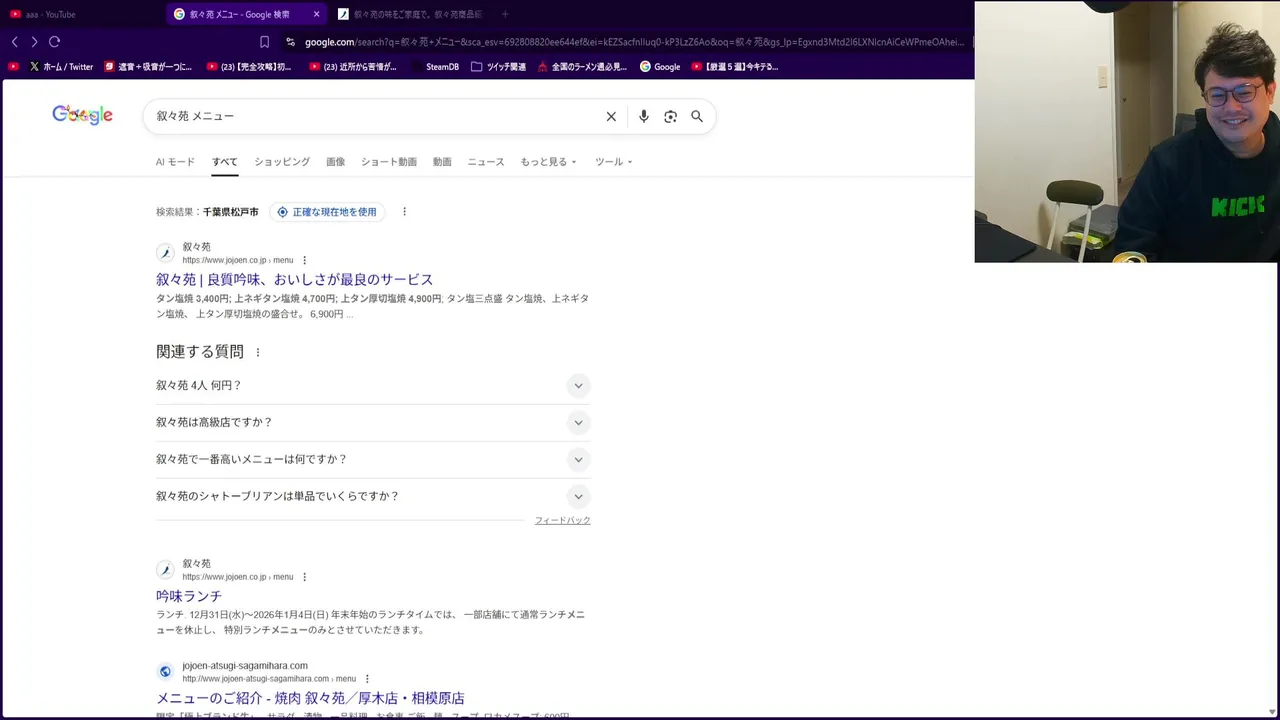Go forward with the browser forward arrow
This screenshot has width=1280, height=720.
(x=34, y=42)
